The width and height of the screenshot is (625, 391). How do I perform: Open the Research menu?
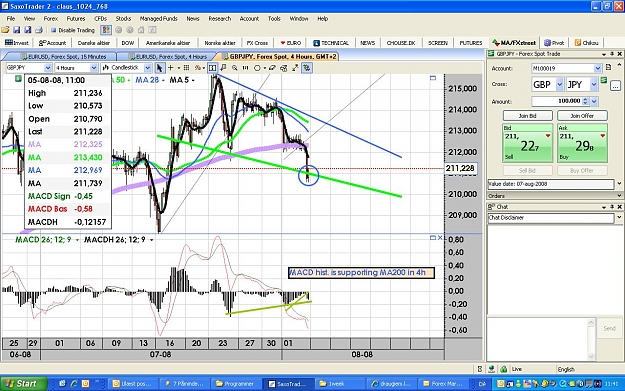point(220,18)
